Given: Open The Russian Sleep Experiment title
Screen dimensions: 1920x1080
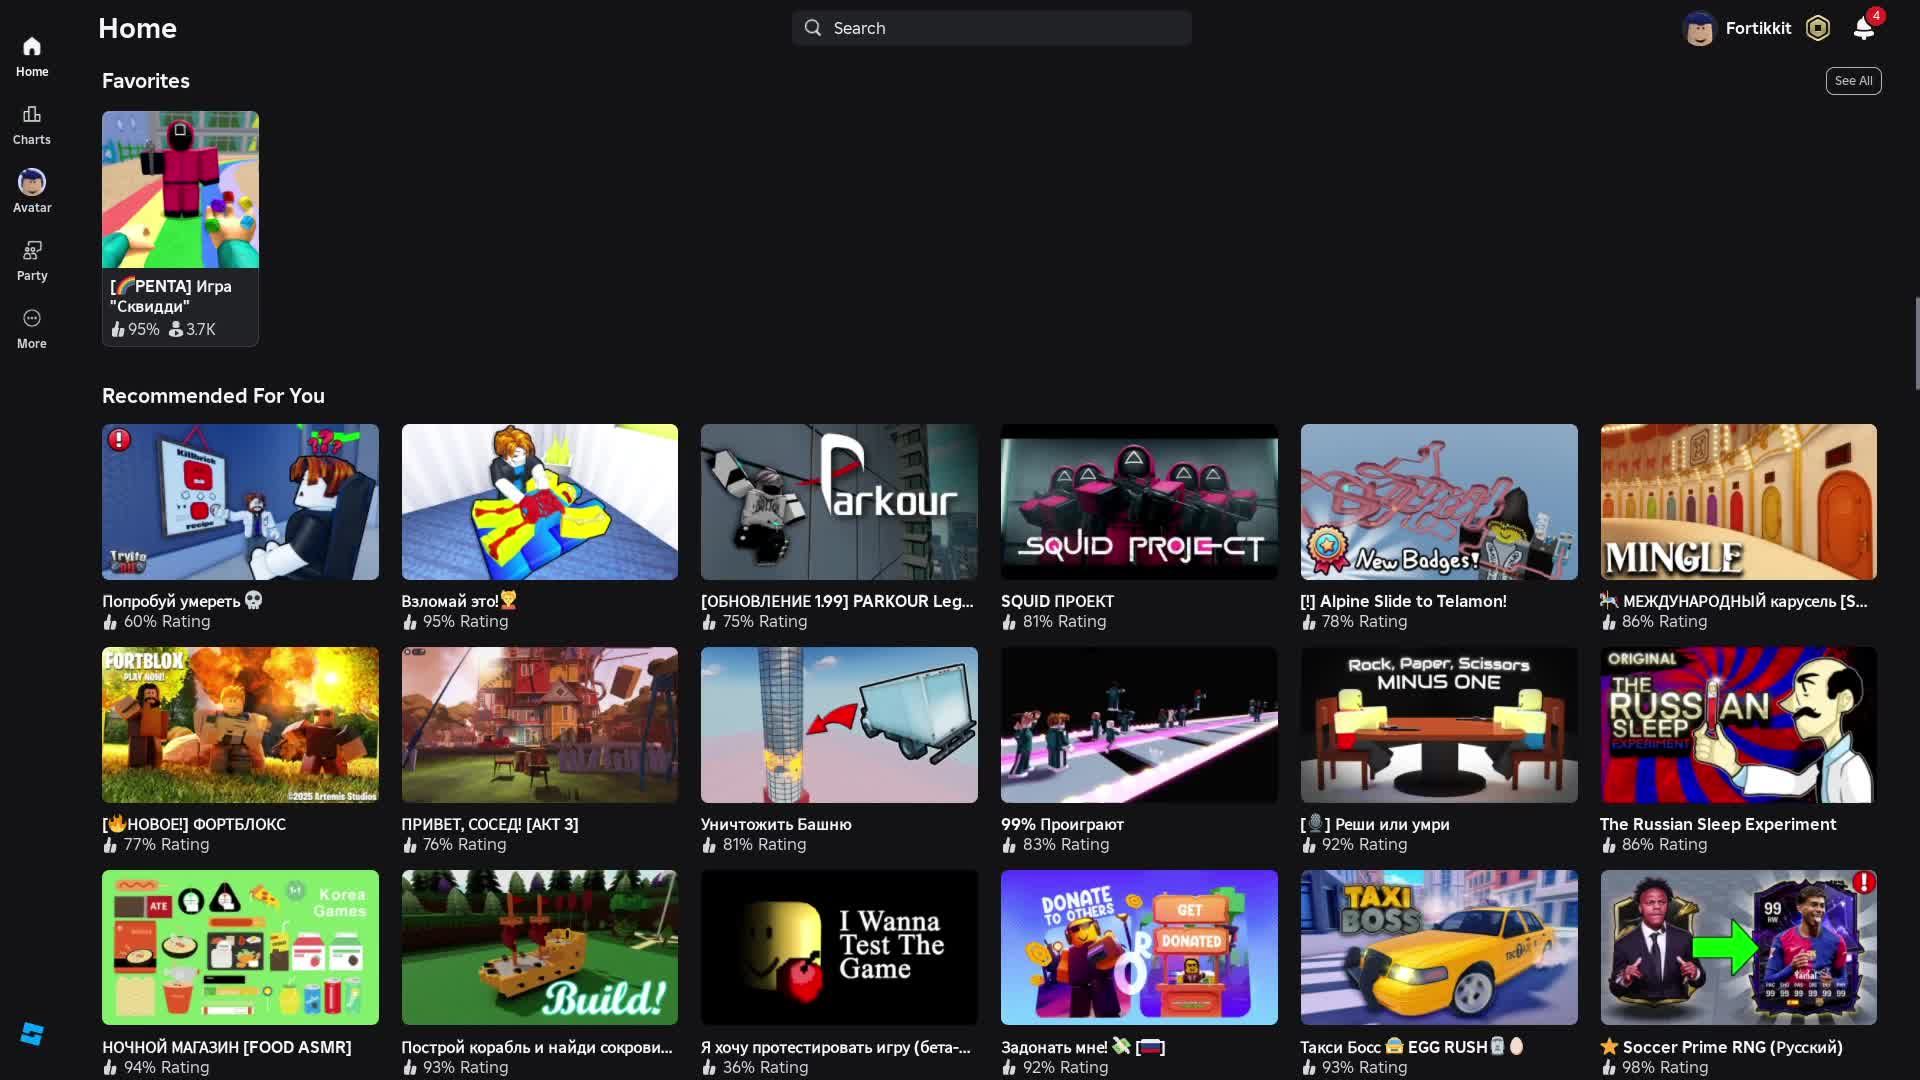Looking at the screenshot, I should pos(1717,824).
